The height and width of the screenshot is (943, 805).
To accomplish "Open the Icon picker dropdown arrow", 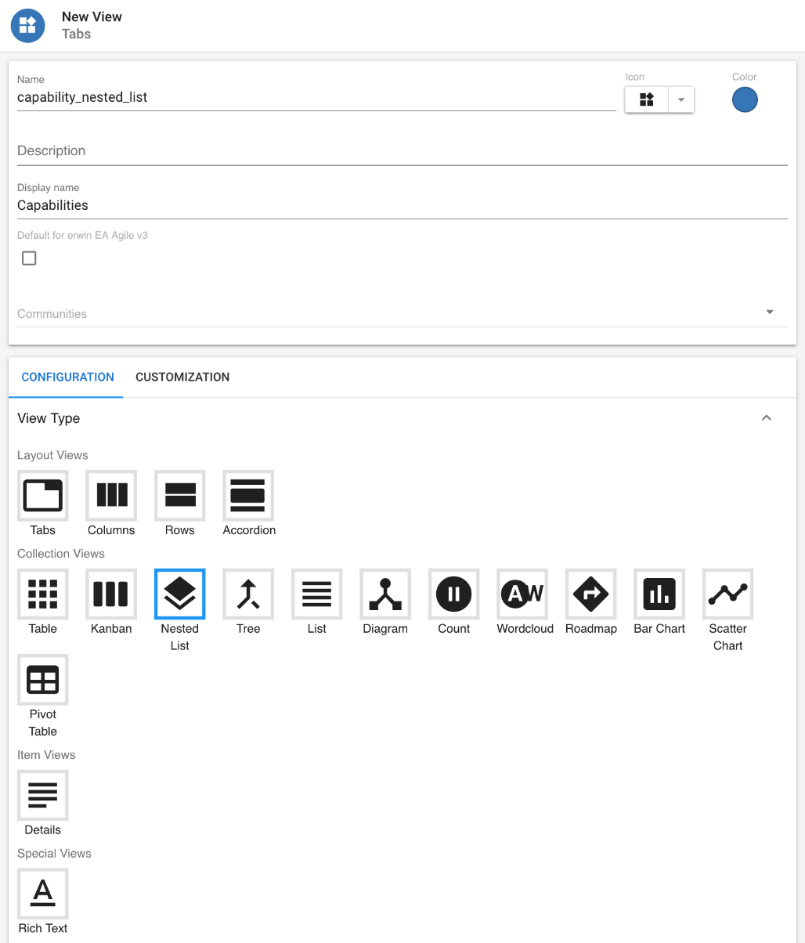I will point(681,100).
